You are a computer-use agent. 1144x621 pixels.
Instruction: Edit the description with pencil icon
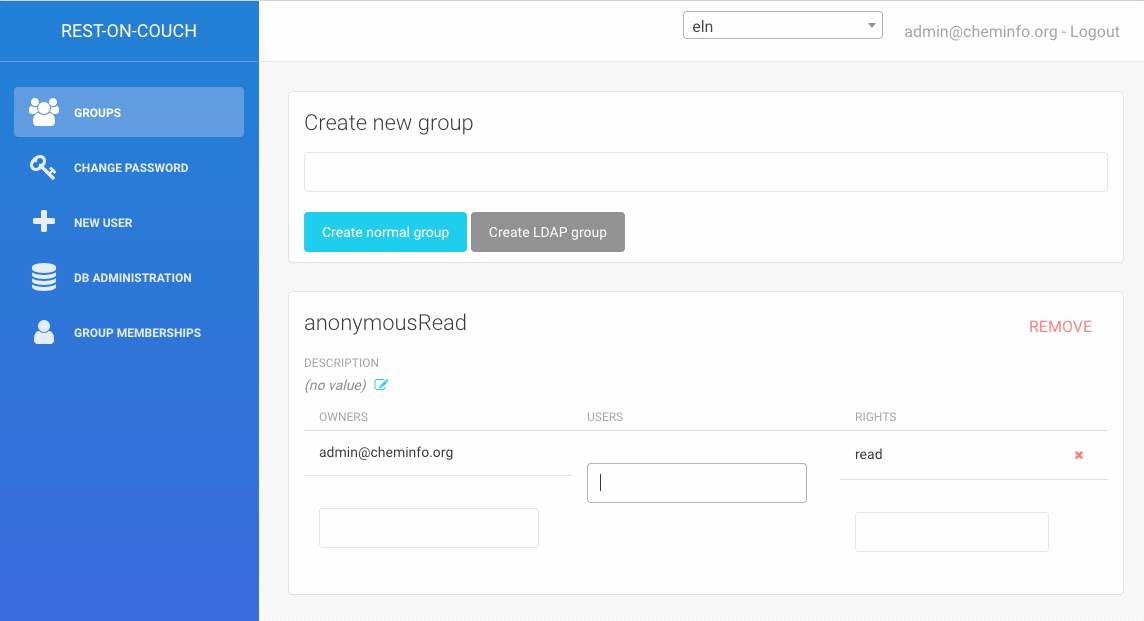coord(381,385)
